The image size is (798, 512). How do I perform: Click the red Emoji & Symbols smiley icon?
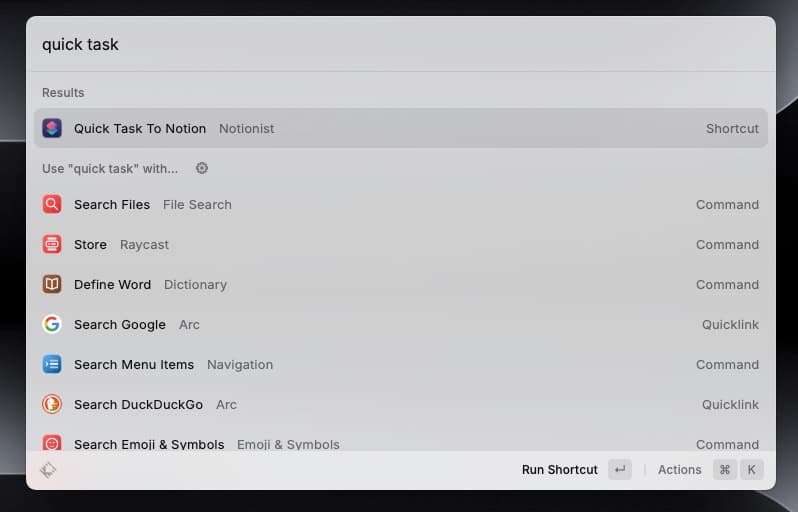52,443
